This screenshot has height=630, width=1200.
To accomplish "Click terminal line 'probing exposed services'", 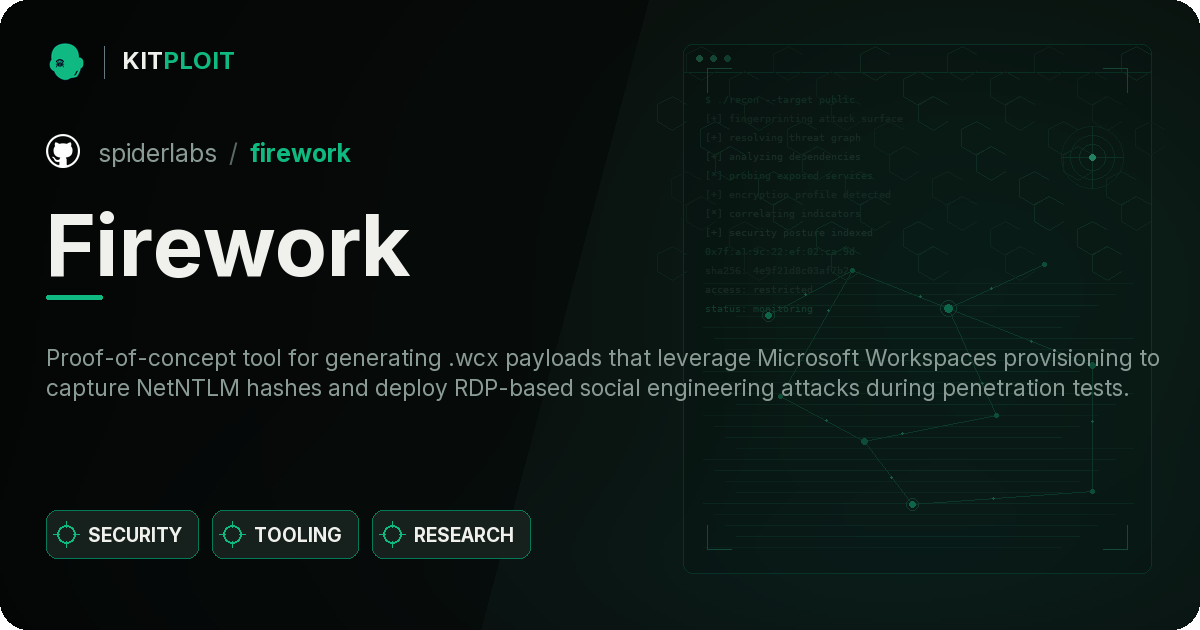I will (x=789, y=176).
